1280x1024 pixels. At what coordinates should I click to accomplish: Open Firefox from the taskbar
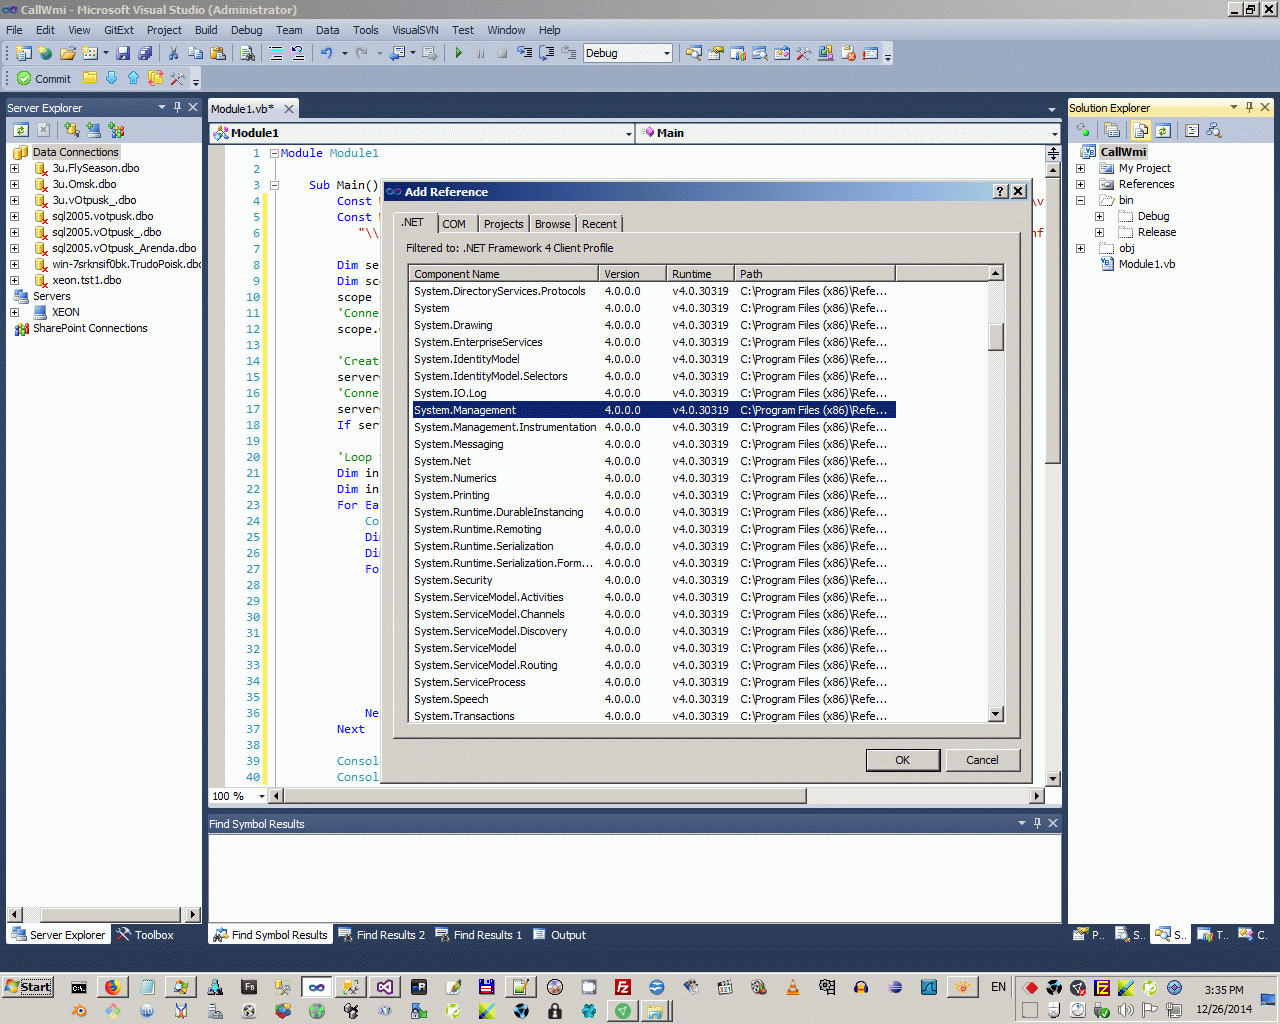[x=113, y=987]
